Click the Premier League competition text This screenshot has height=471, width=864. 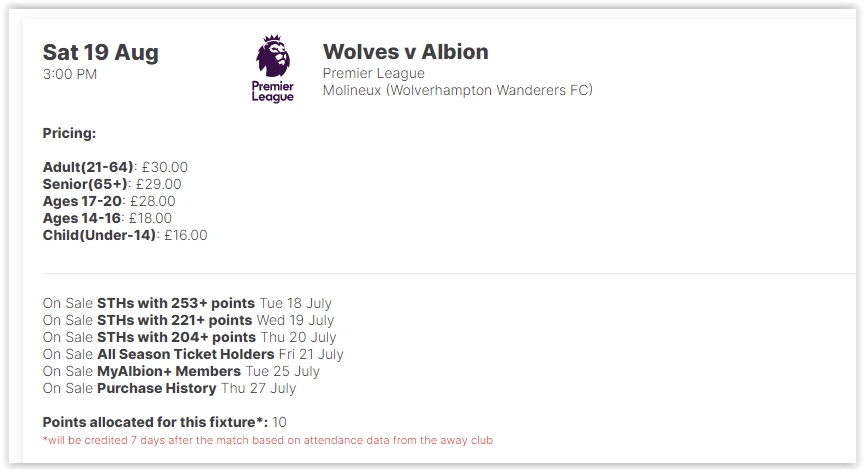374,73
